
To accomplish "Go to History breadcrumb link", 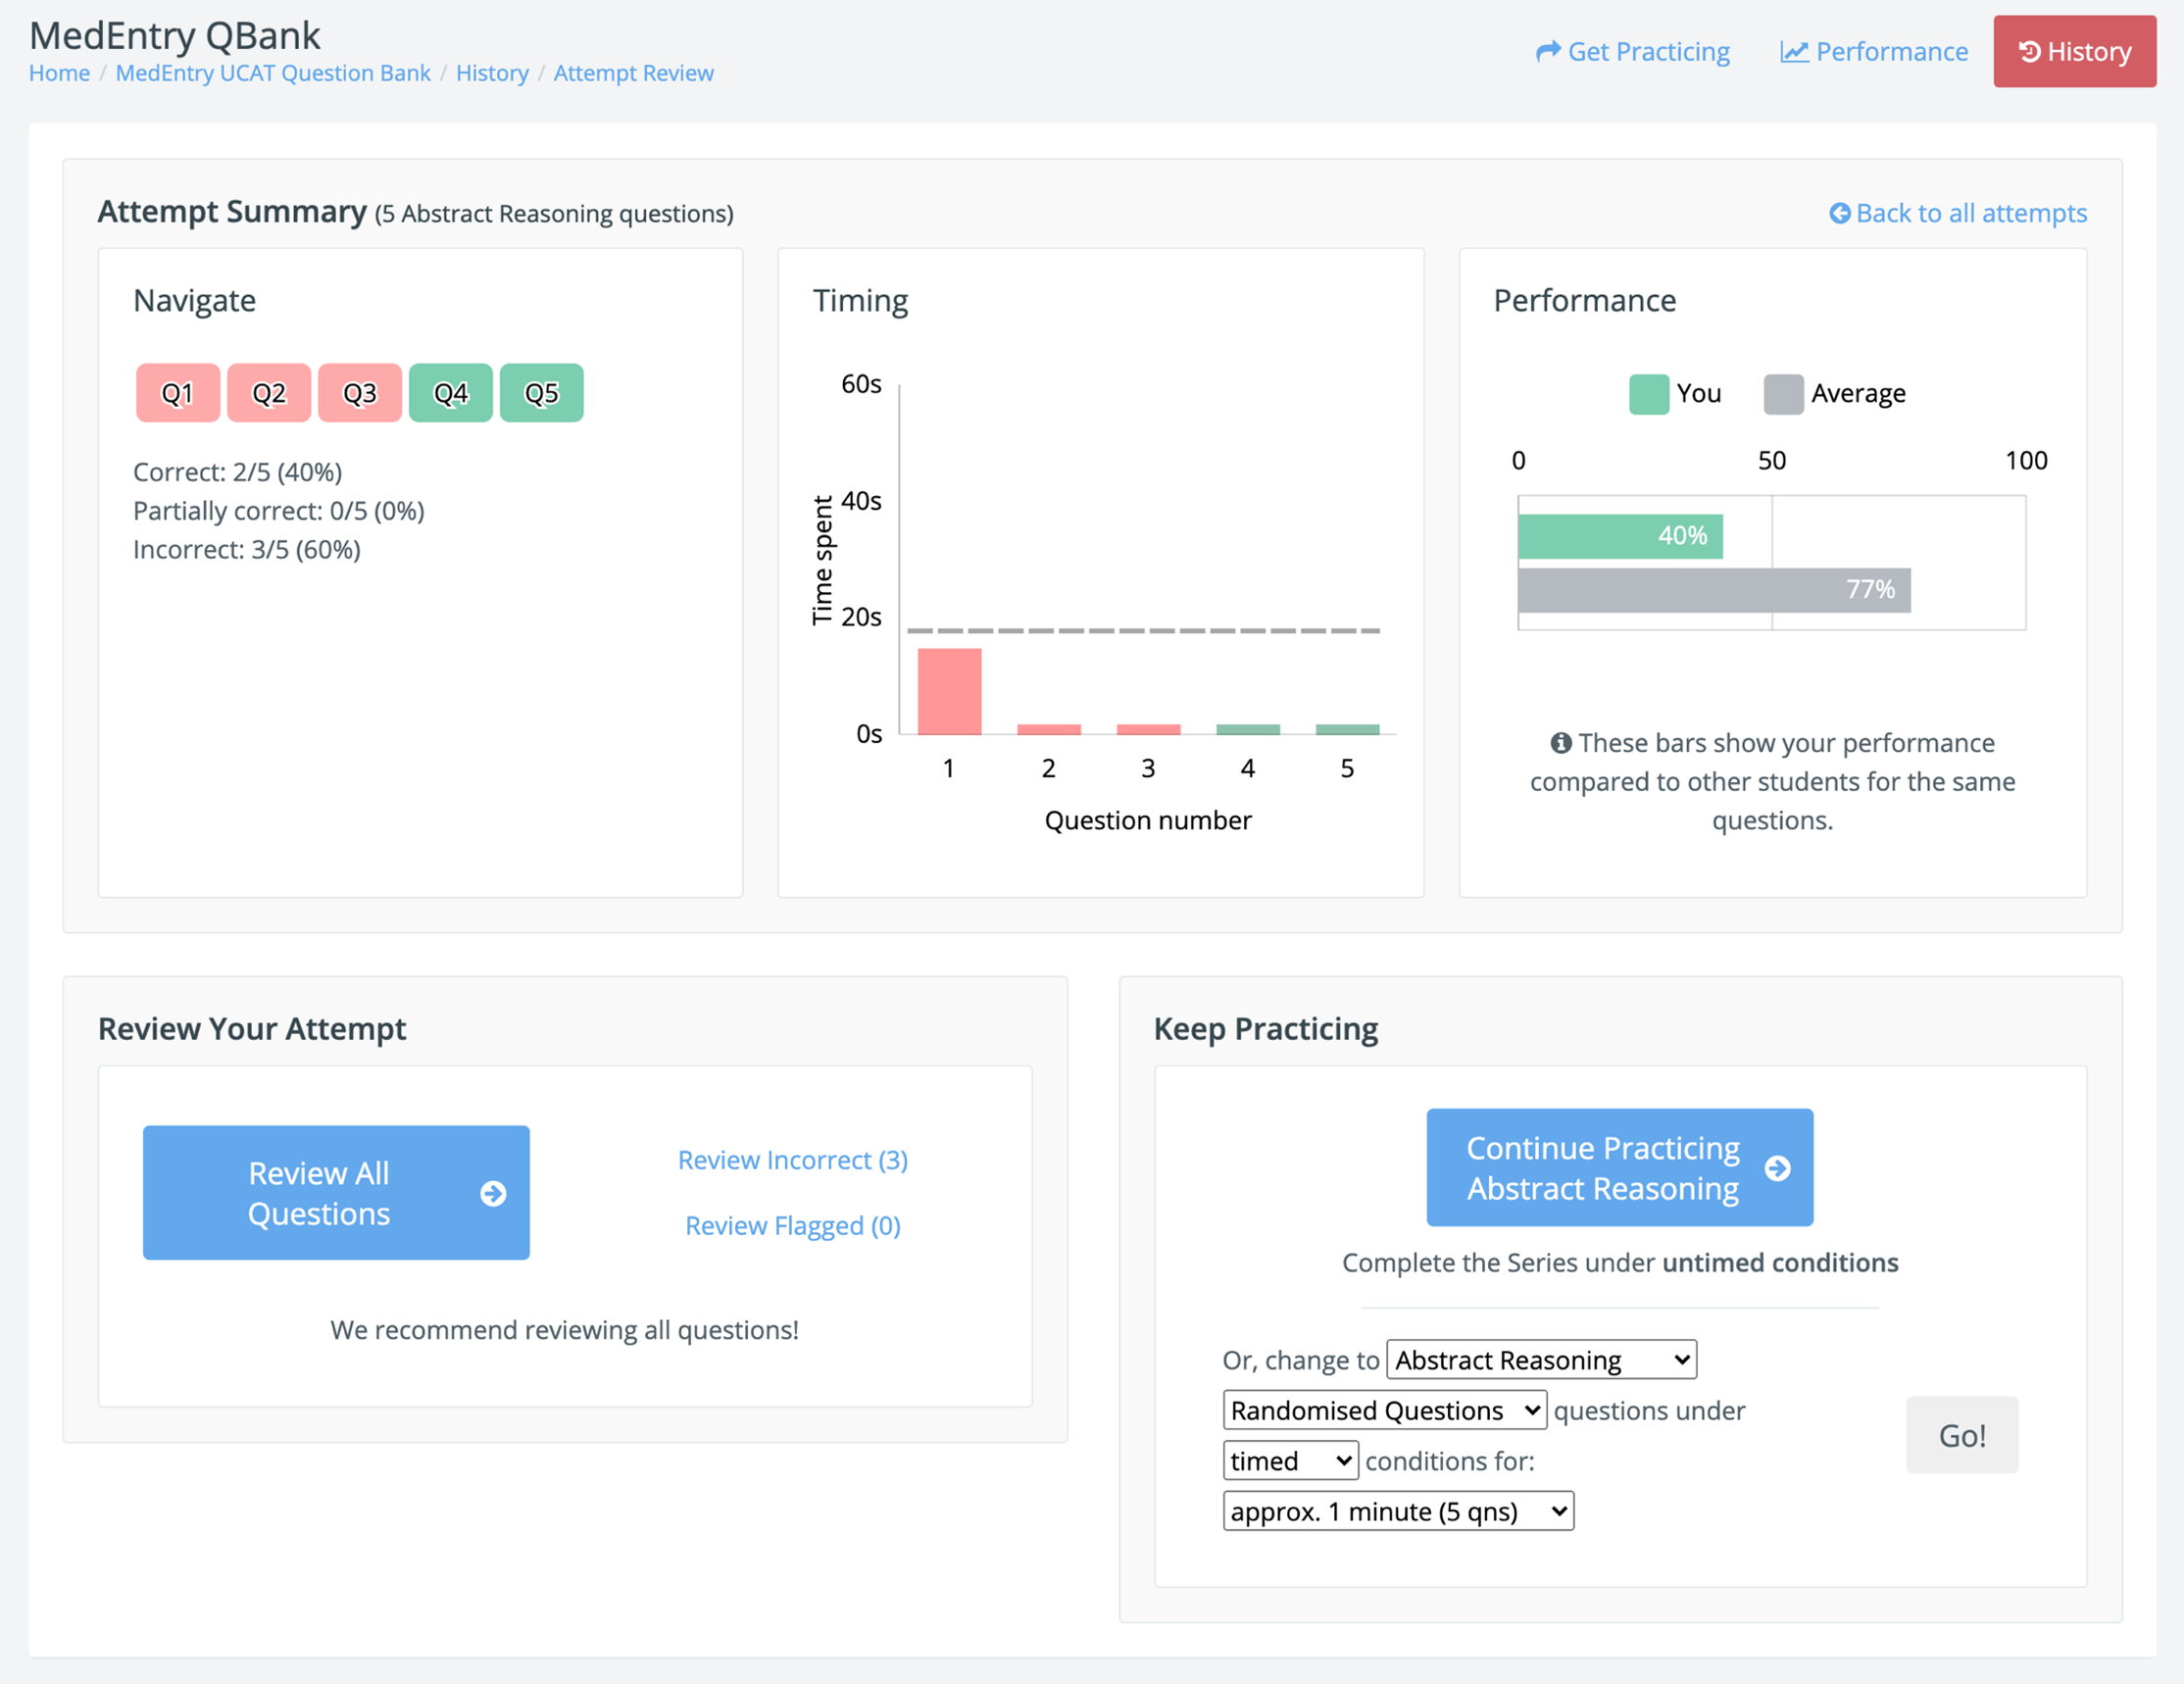I will (492, 73).
